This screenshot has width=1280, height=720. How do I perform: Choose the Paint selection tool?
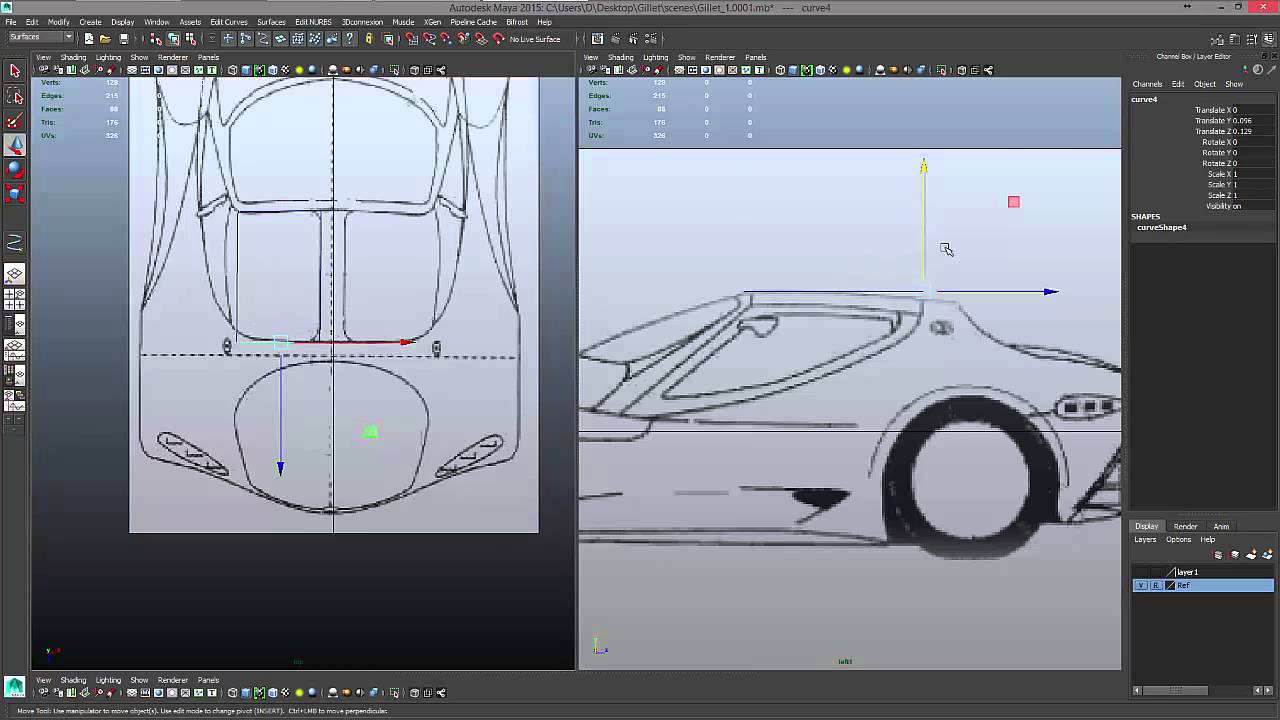click(x=14, y=121)
